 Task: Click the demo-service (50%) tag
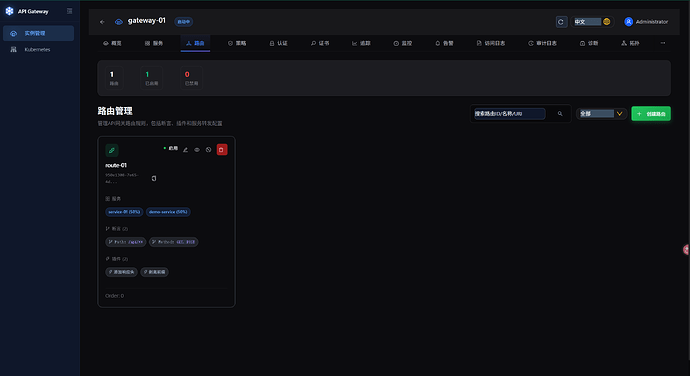[168, 212]
